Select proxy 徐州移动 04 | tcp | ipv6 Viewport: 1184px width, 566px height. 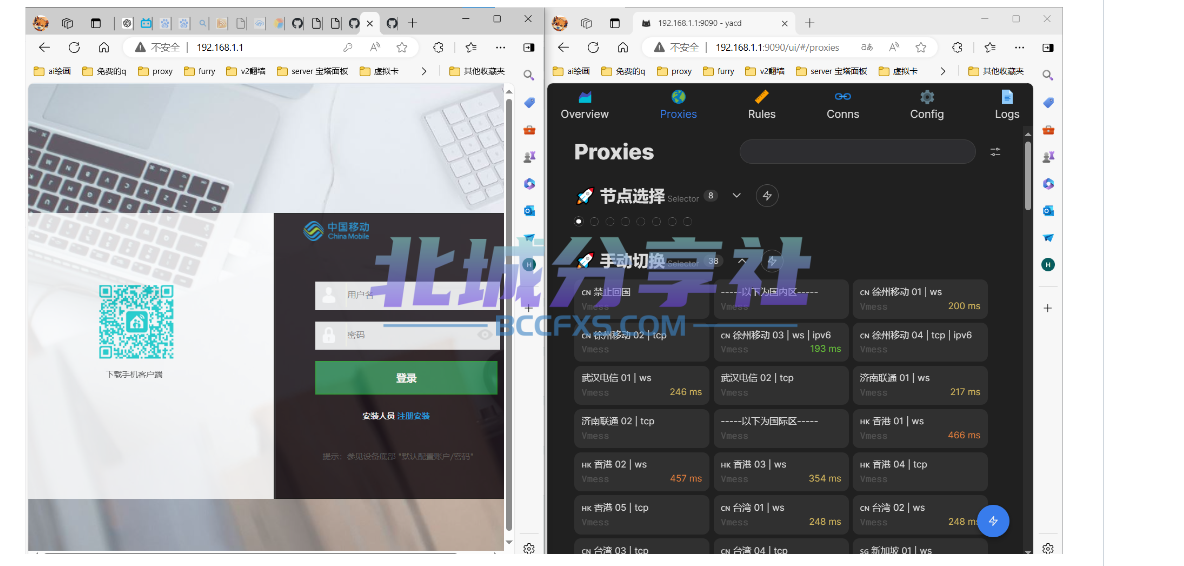click(x=920, y=342)
